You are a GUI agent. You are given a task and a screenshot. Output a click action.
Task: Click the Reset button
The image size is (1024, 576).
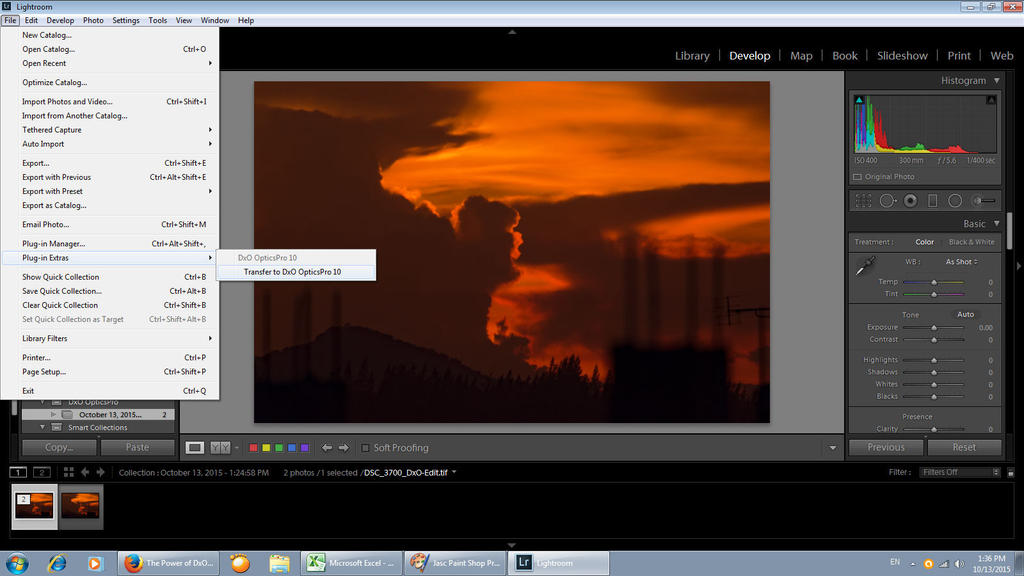(964, 447)
